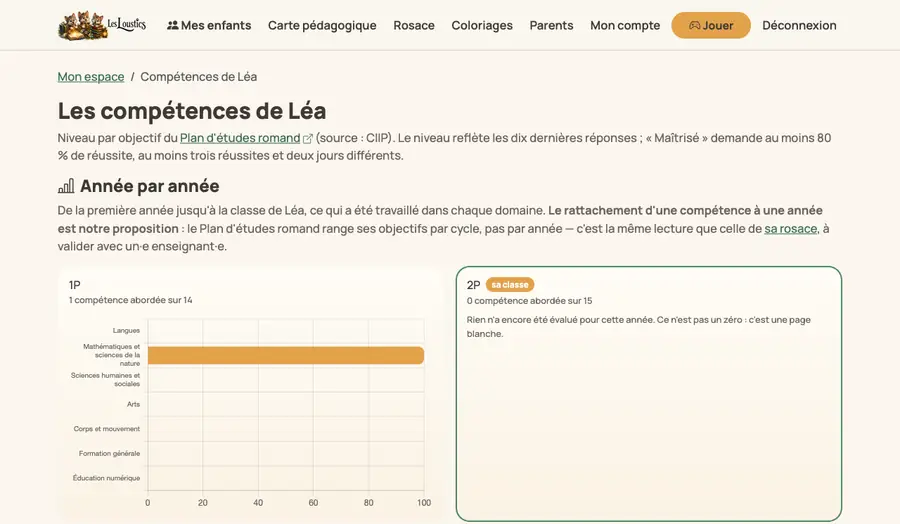Open Coloriages section
The image size is (900, 524).
(482, 25)
